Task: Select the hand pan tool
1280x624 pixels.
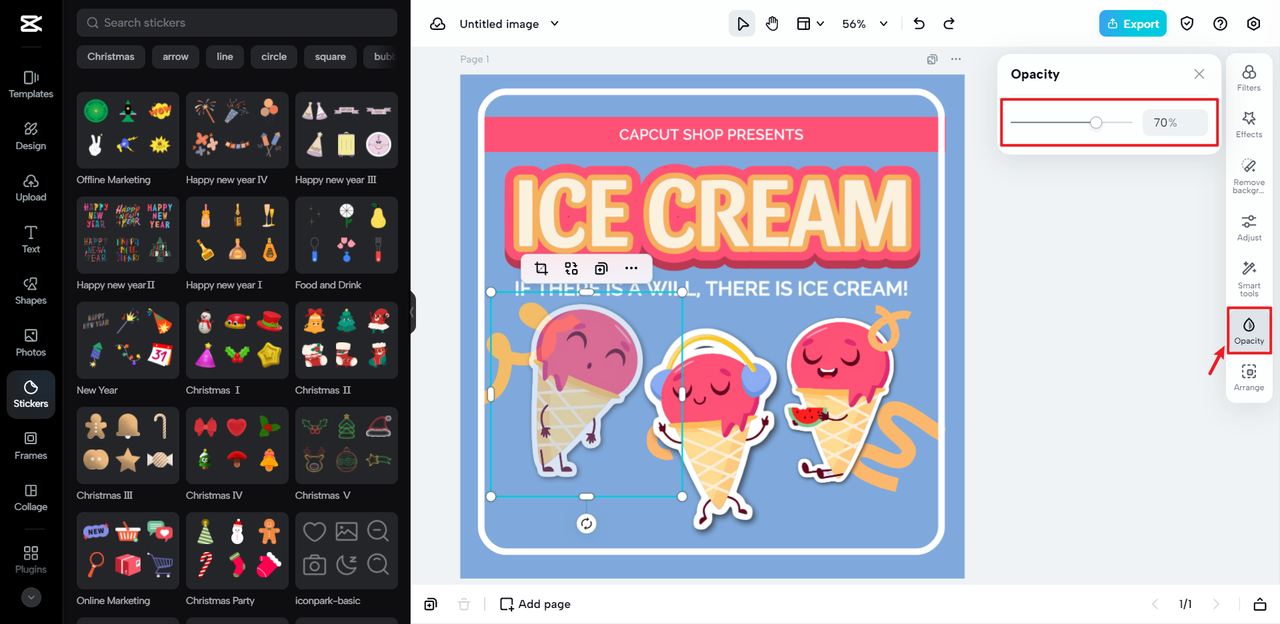Action: [x=772, y=24]
